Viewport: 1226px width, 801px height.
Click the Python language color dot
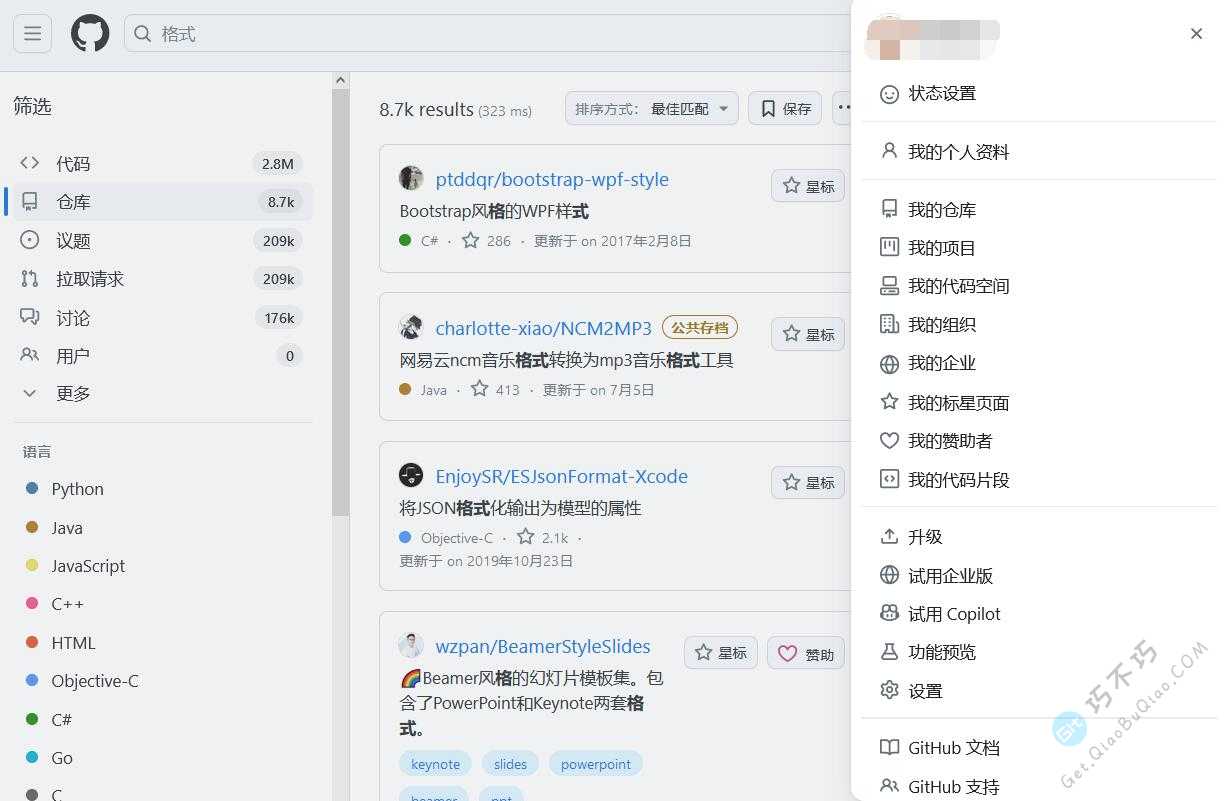click(33, 488)
